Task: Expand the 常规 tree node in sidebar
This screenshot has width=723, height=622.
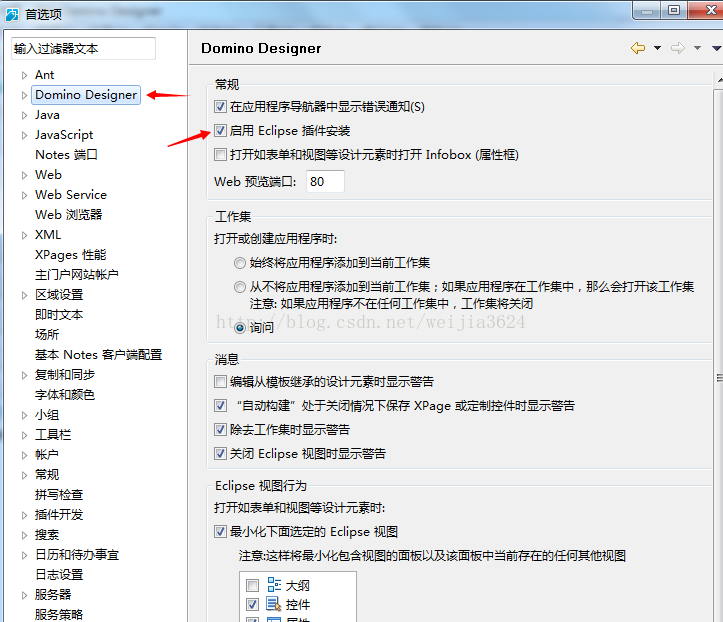Action: coord(24,475)
